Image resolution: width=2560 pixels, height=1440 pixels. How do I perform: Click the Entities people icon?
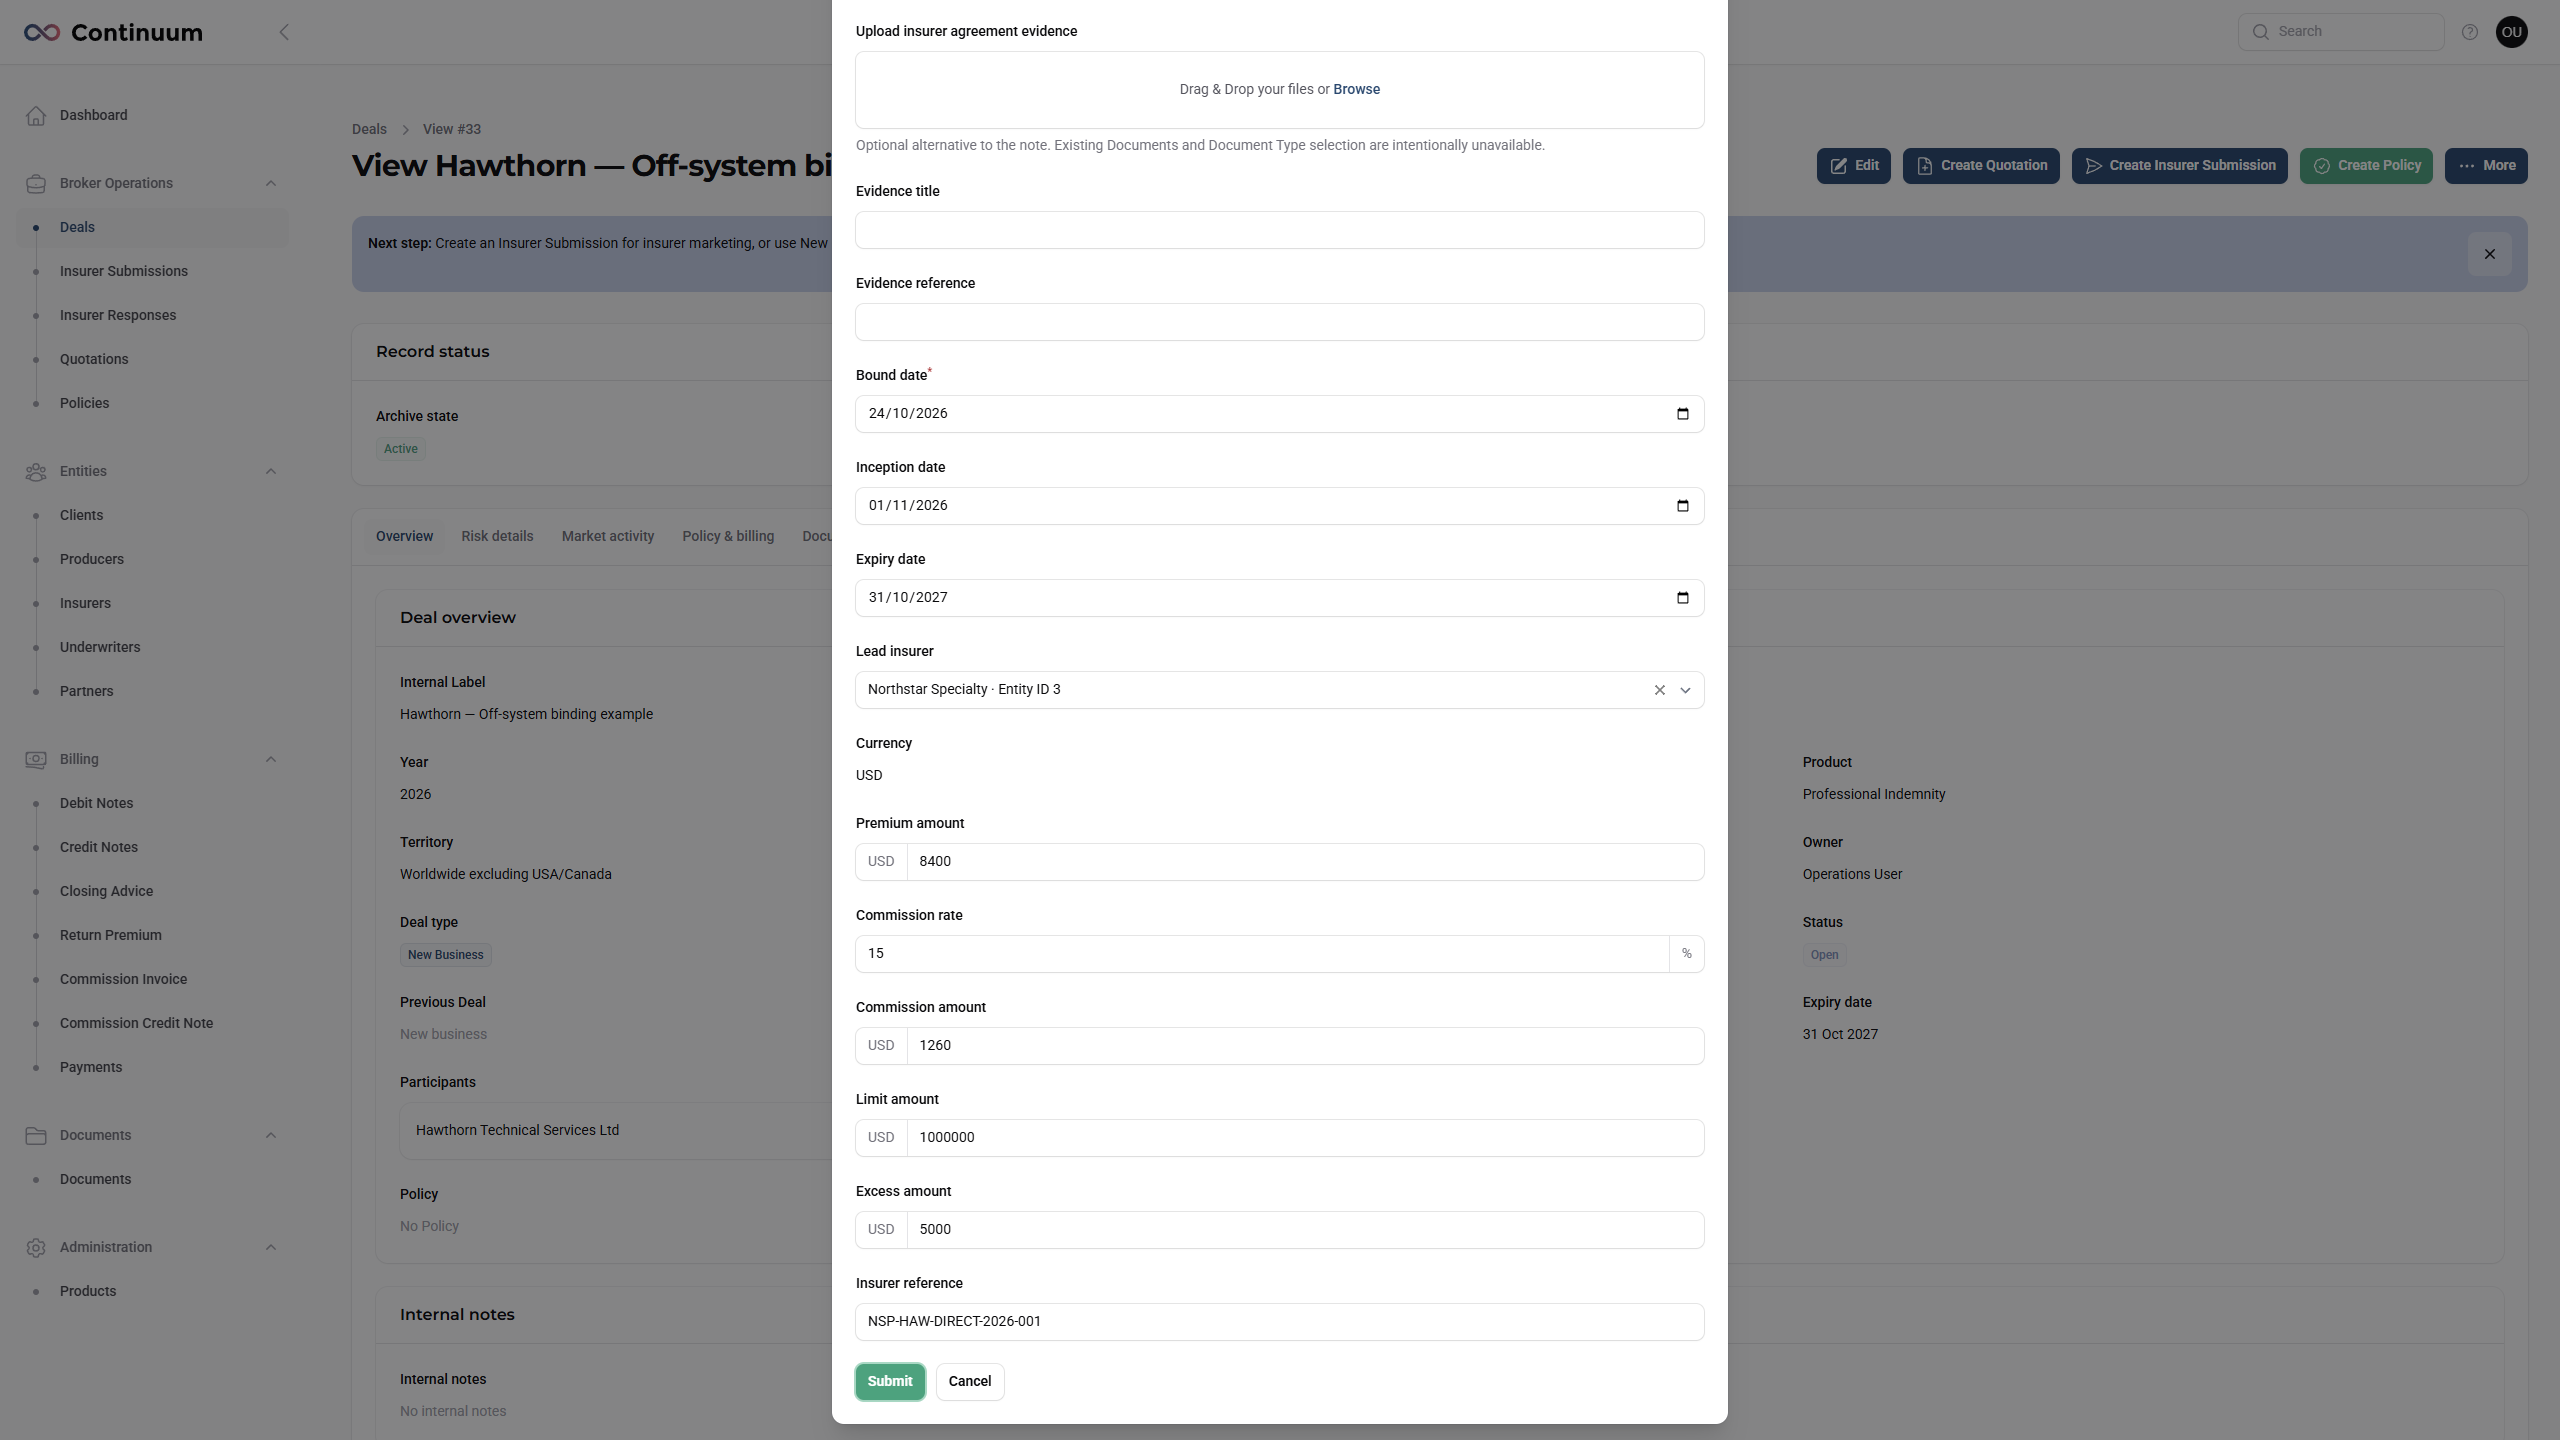36,472
